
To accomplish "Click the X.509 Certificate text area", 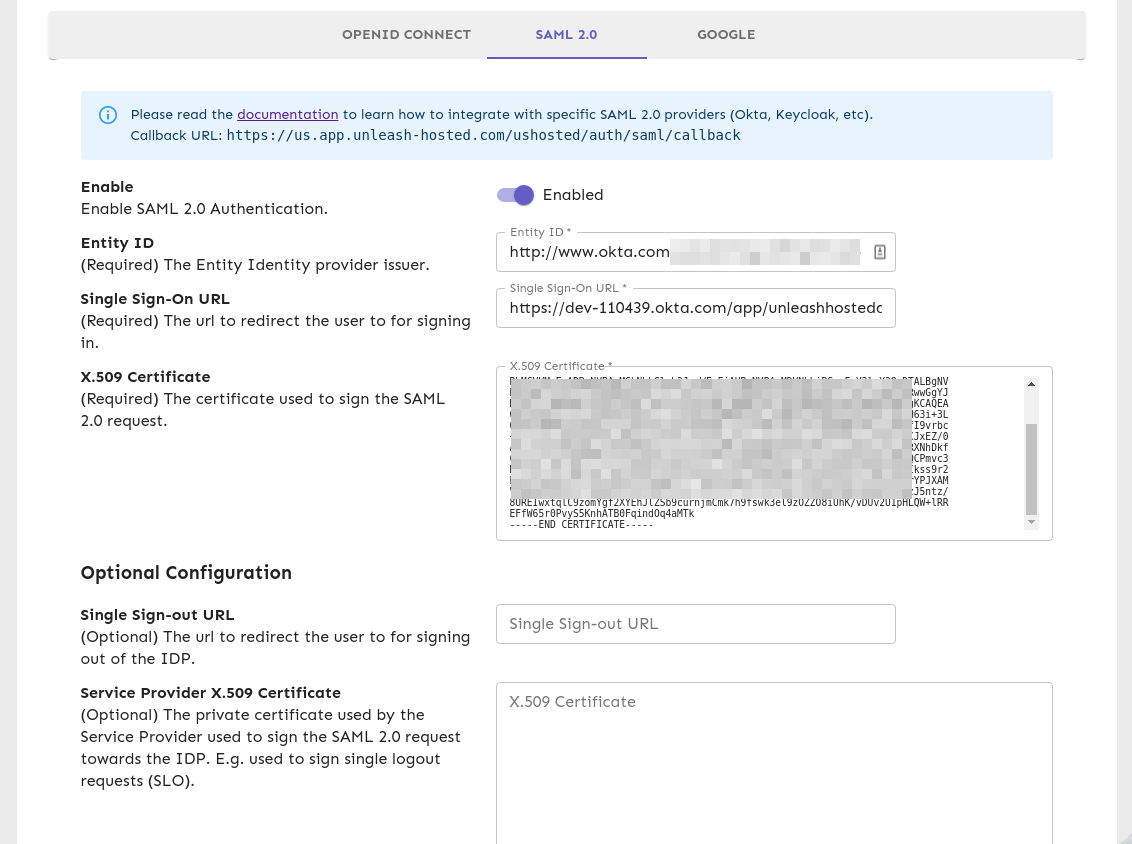I will point(760,450).
